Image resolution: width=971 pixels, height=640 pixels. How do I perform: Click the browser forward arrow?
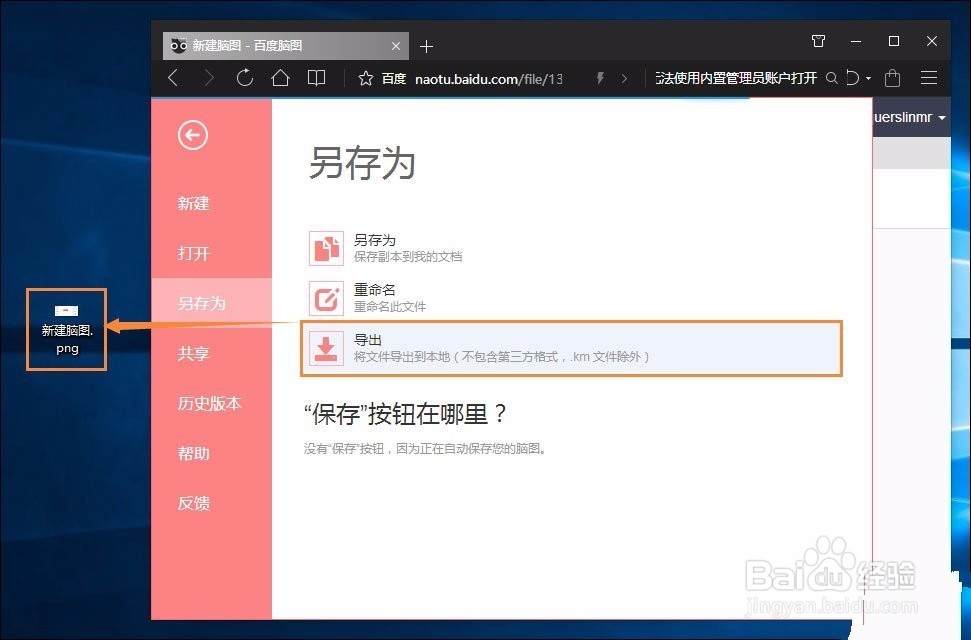coord(209,78)
